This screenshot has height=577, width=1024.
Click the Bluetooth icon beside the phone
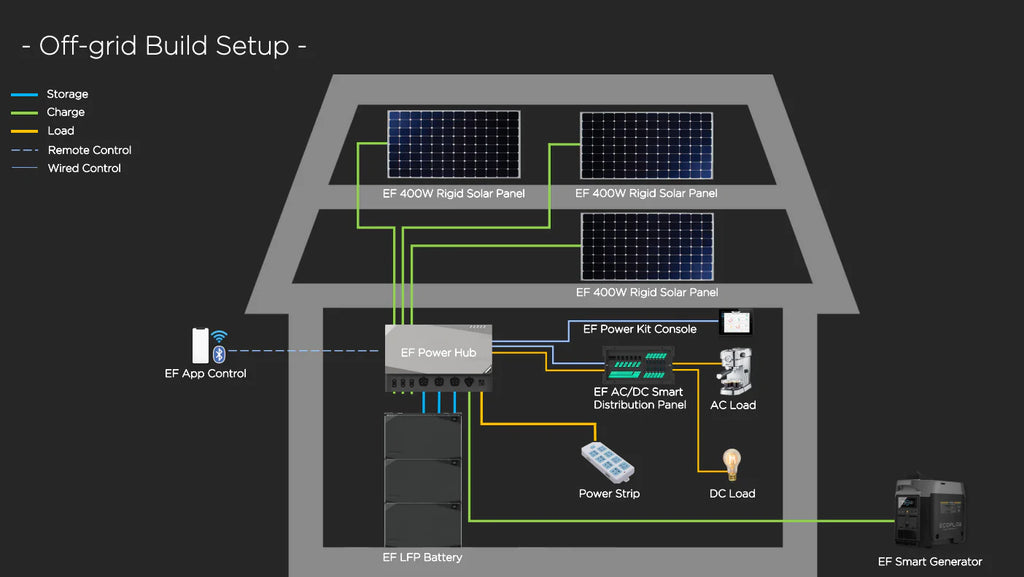coord(219,354)
